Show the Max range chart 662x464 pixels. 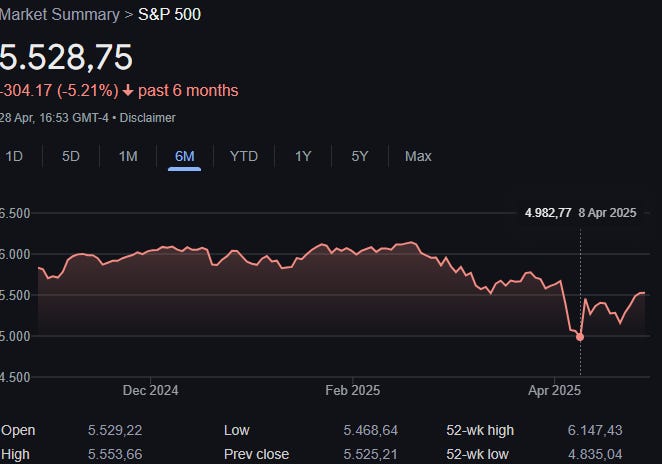click(x=418, y=156)
